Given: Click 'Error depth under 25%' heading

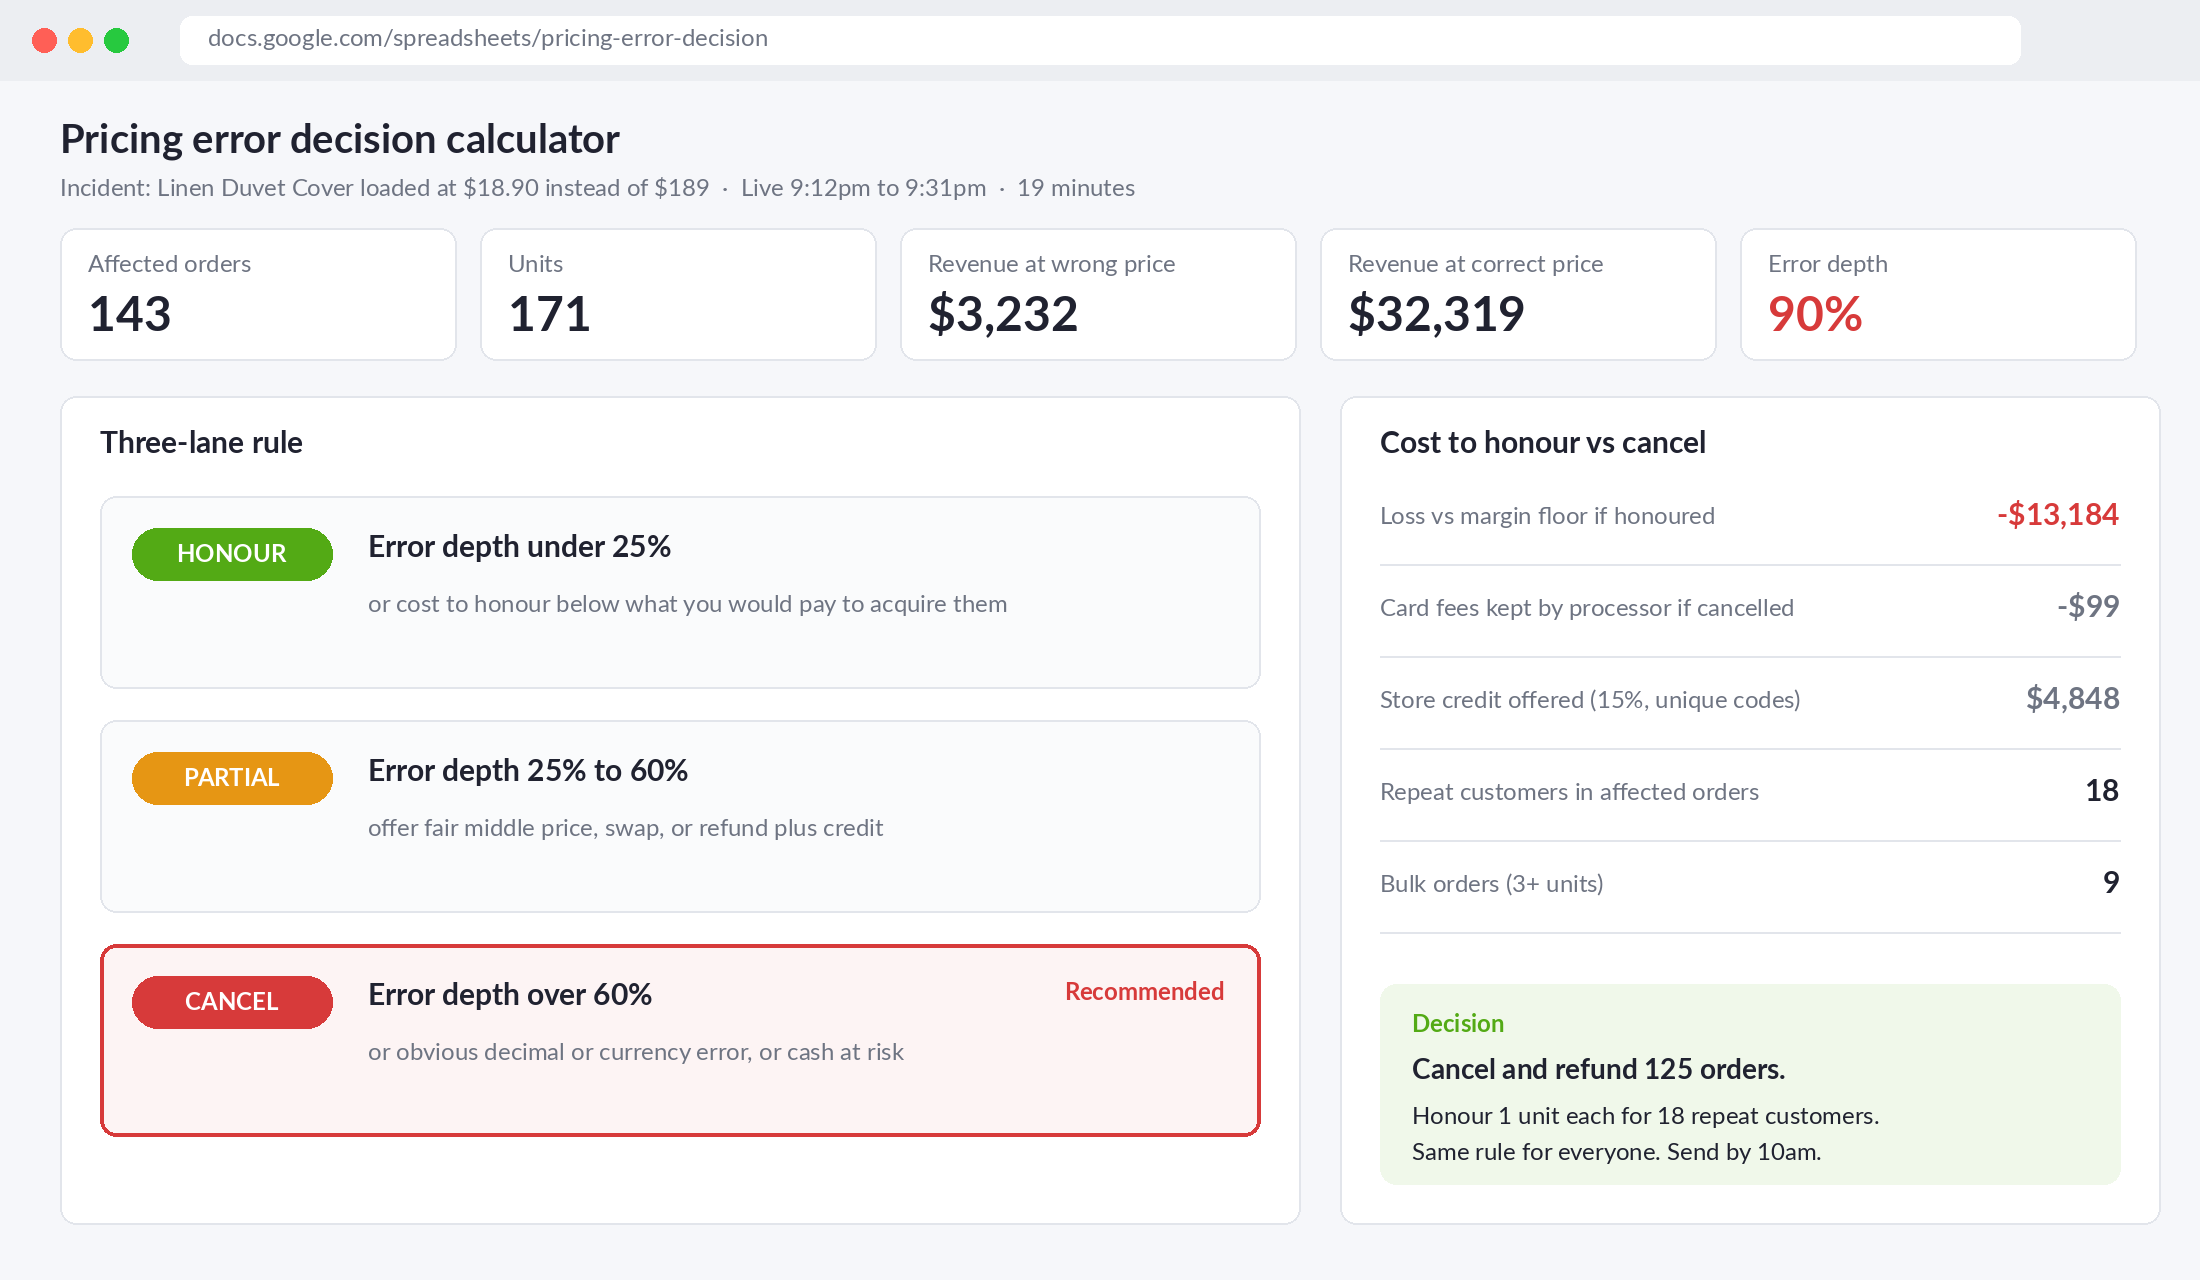Looking at the screenshot, I should pos(519,547).
